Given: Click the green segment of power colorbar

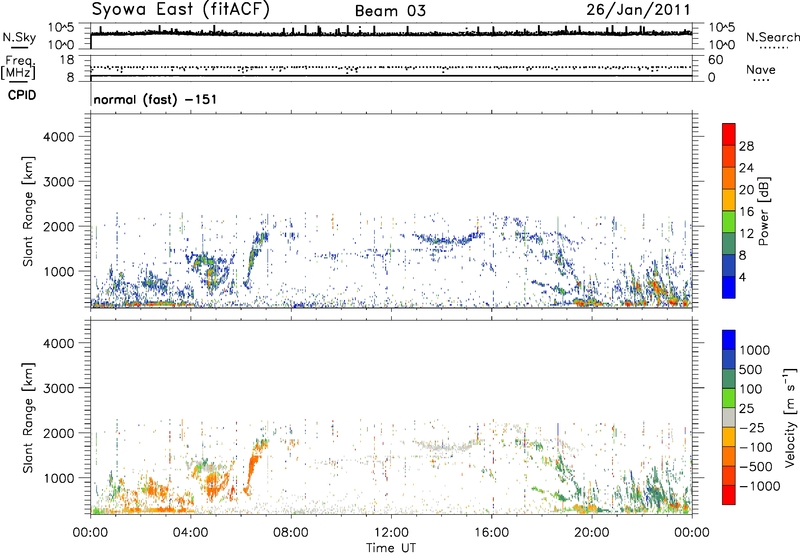Looking at the screenshot, I should pyautogui.click(x=729, y=221).
